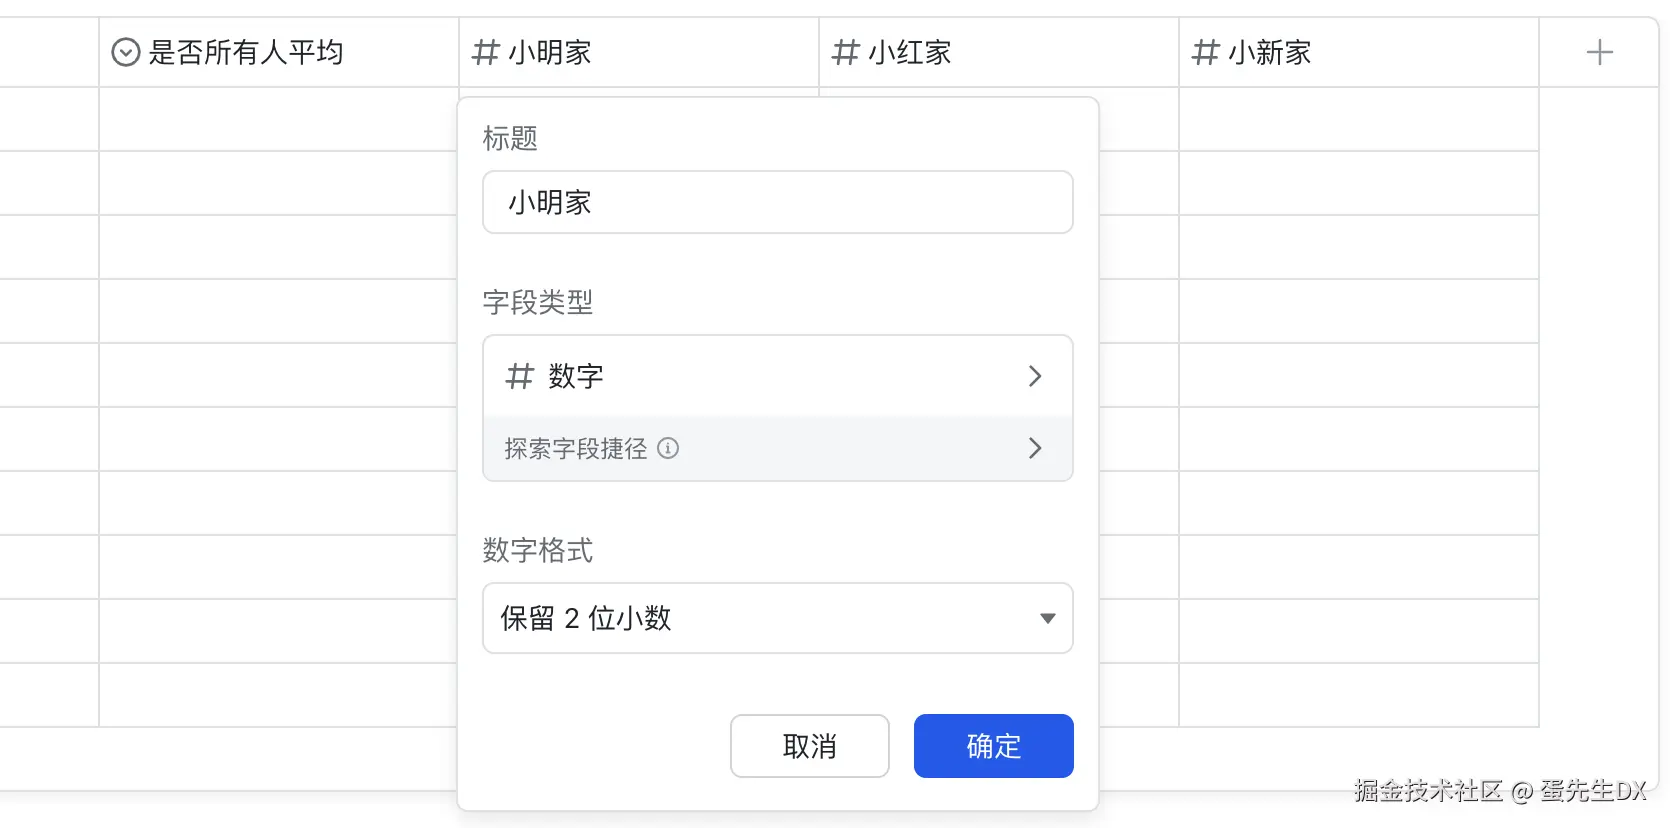Click hash icon in 小红家 column header
Viewport: 1670px width, 828px height.
[846, 52]
